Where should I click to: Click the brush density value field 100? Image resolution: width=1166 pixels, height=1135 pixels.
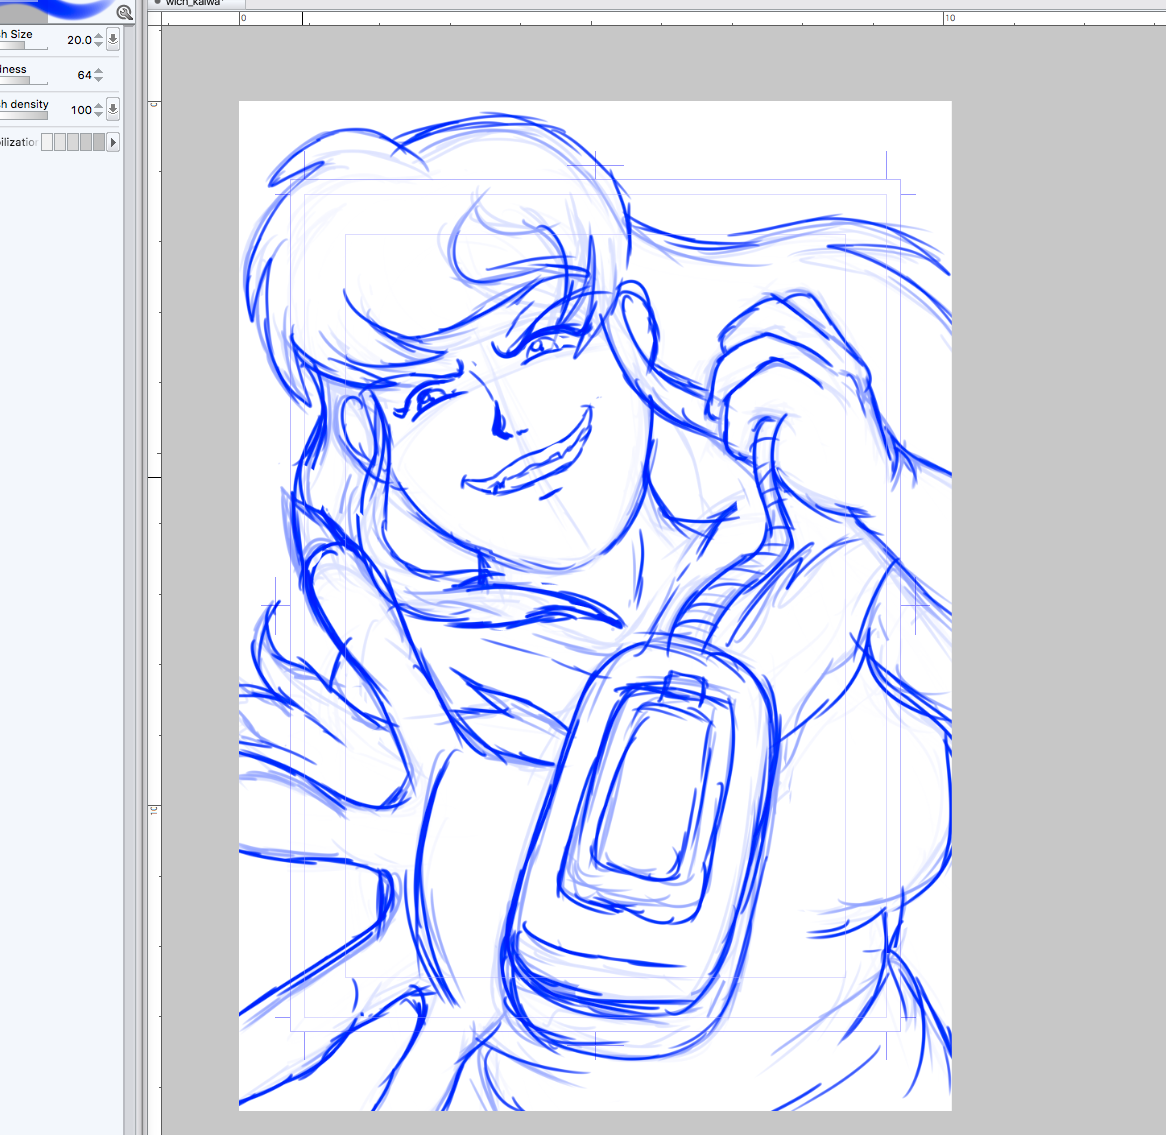click(x=81, y=110)
